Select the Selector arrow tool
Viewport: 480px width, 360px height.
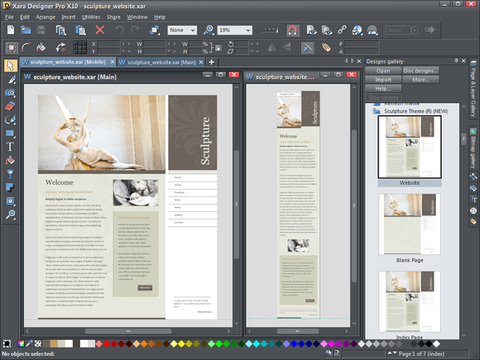(10, 66)
